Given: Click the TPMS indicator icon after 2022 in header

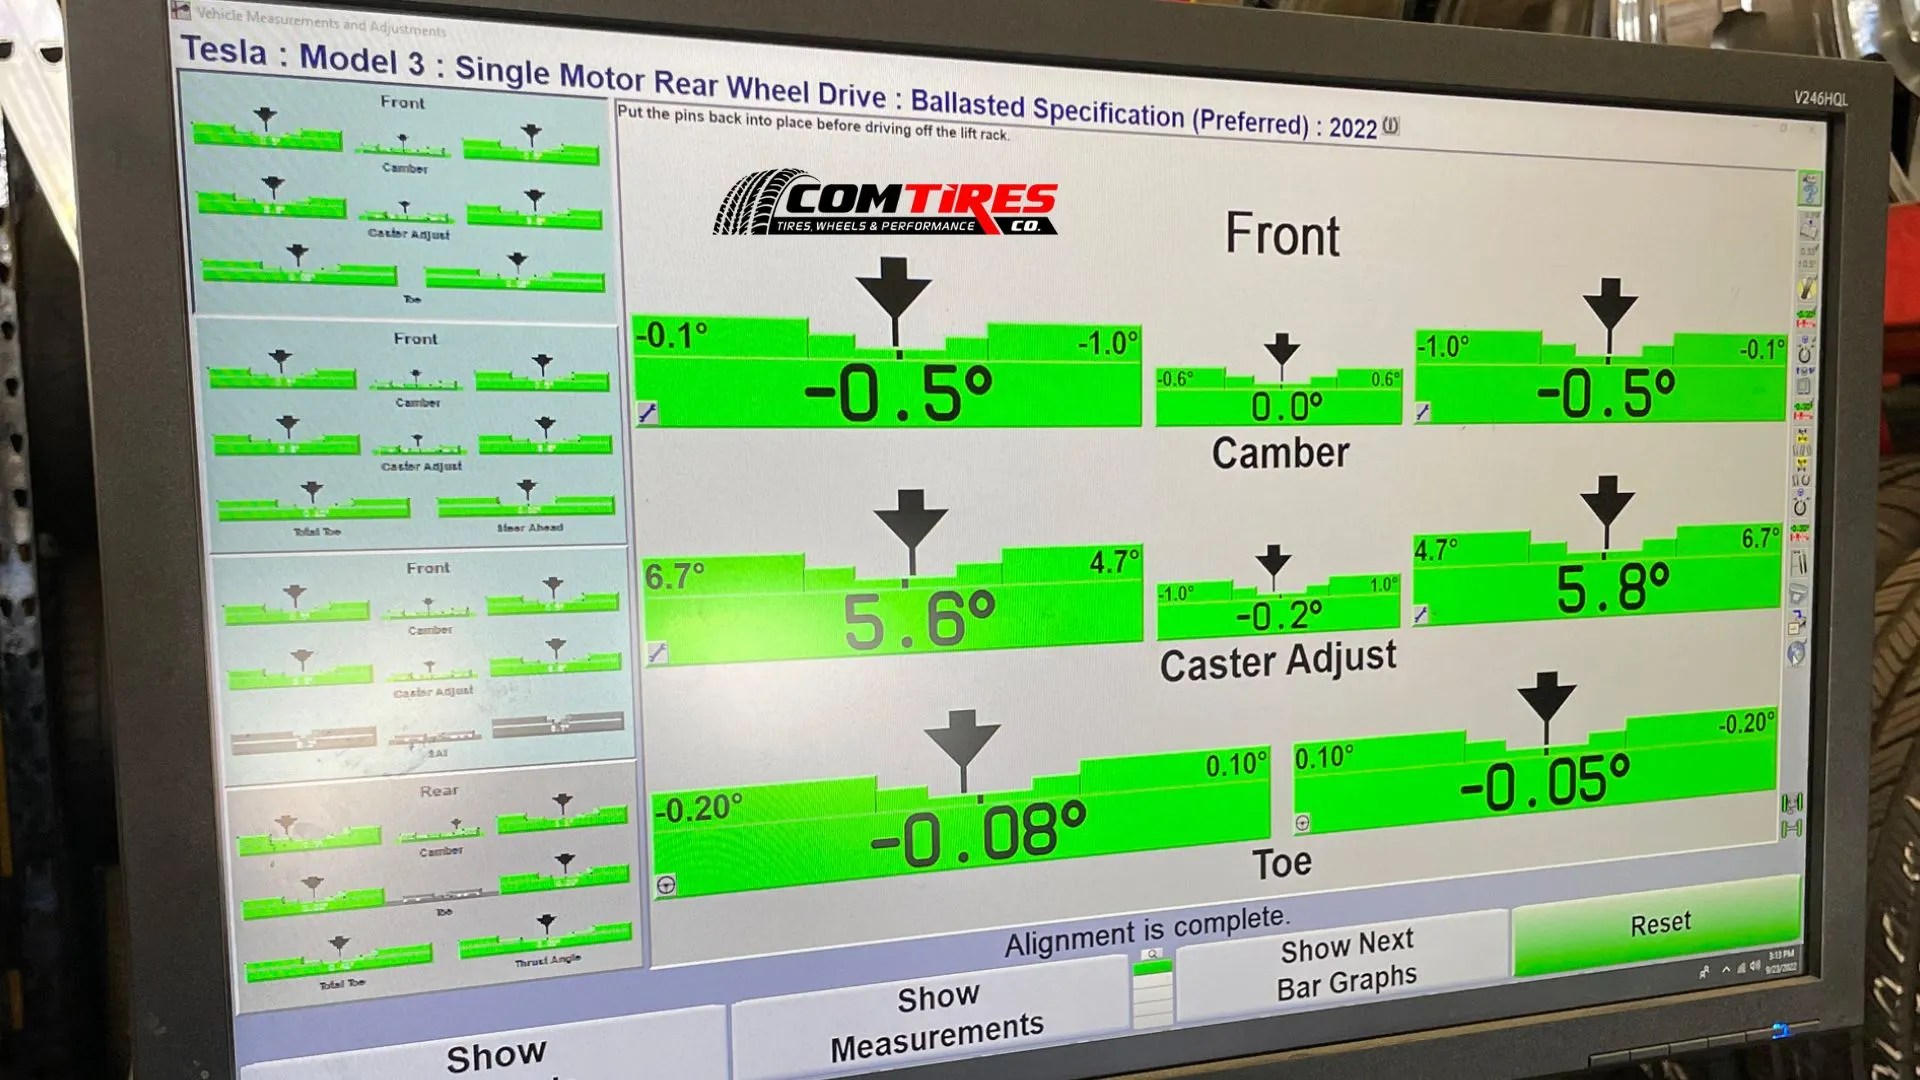Looking at the screenshot, I should pos(1391,127).
